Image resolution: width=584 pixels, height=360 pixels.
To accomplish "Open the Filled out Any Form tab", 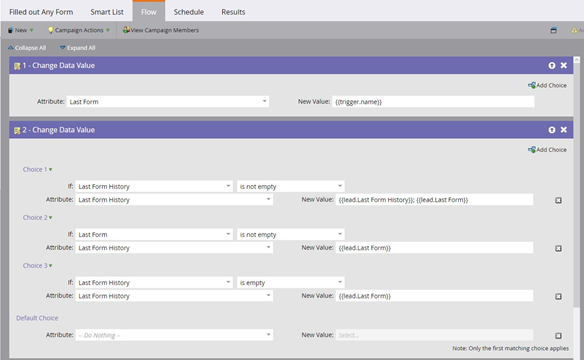I will pyautogui.click(x=41, y=12).
